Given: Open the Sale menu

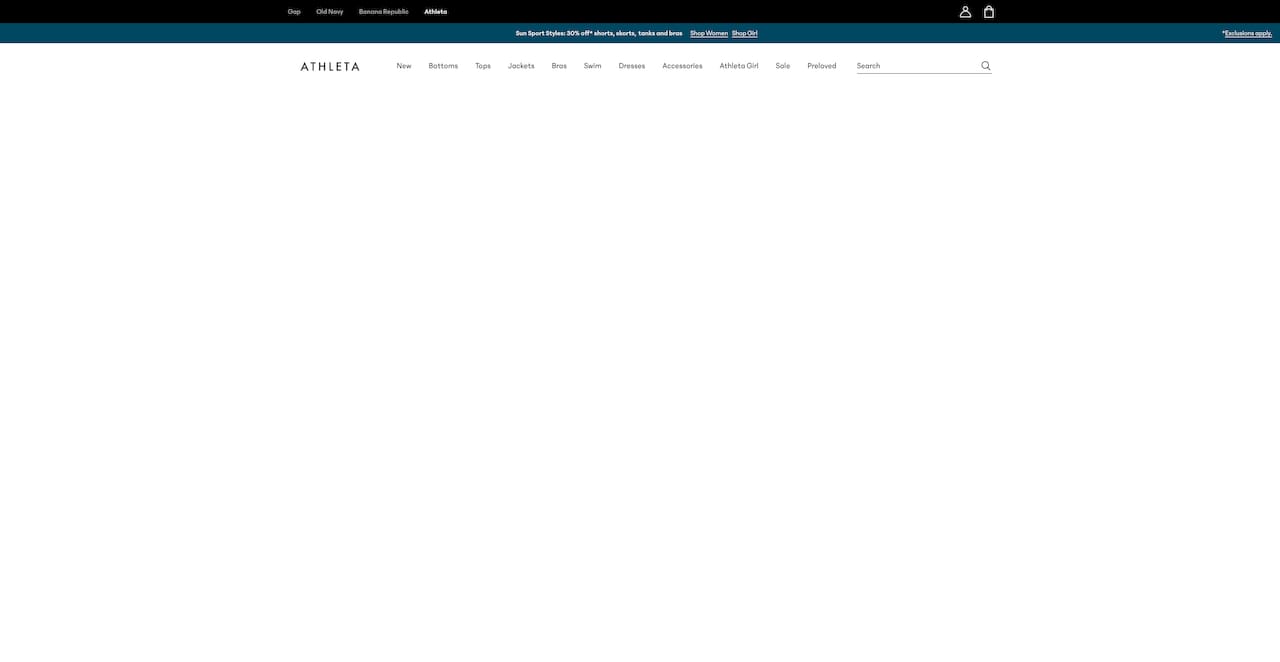Looking at the screenshot, I should [783, 66].
